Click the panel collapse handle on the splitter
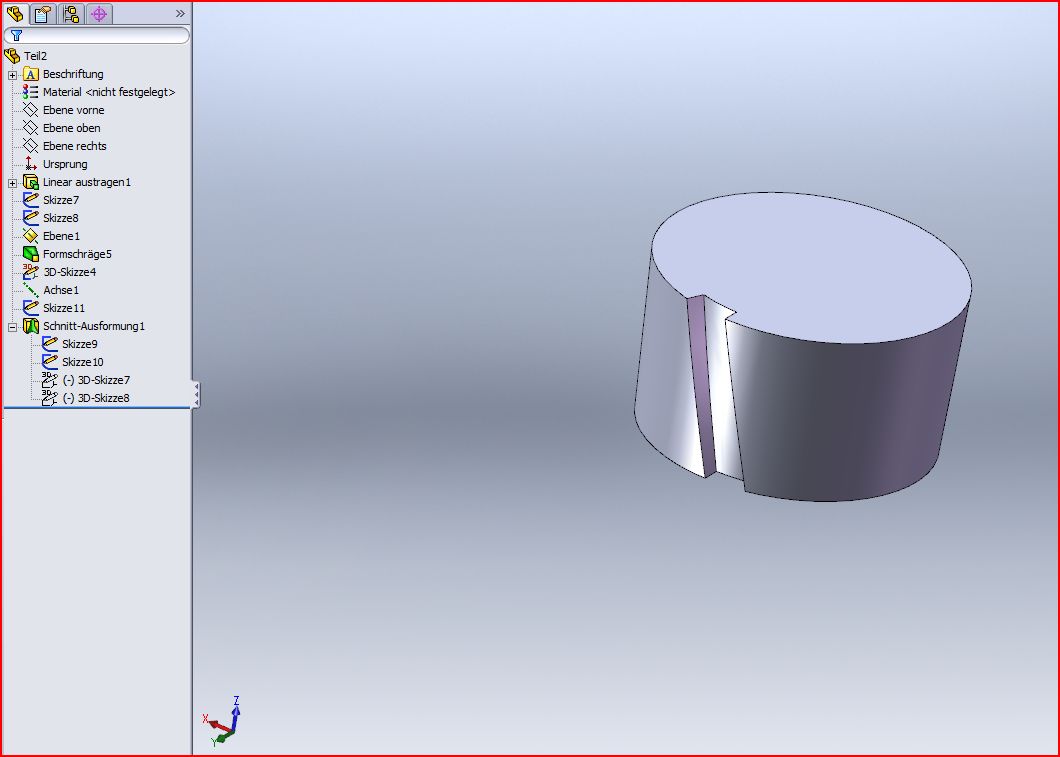 pos(196,394)
